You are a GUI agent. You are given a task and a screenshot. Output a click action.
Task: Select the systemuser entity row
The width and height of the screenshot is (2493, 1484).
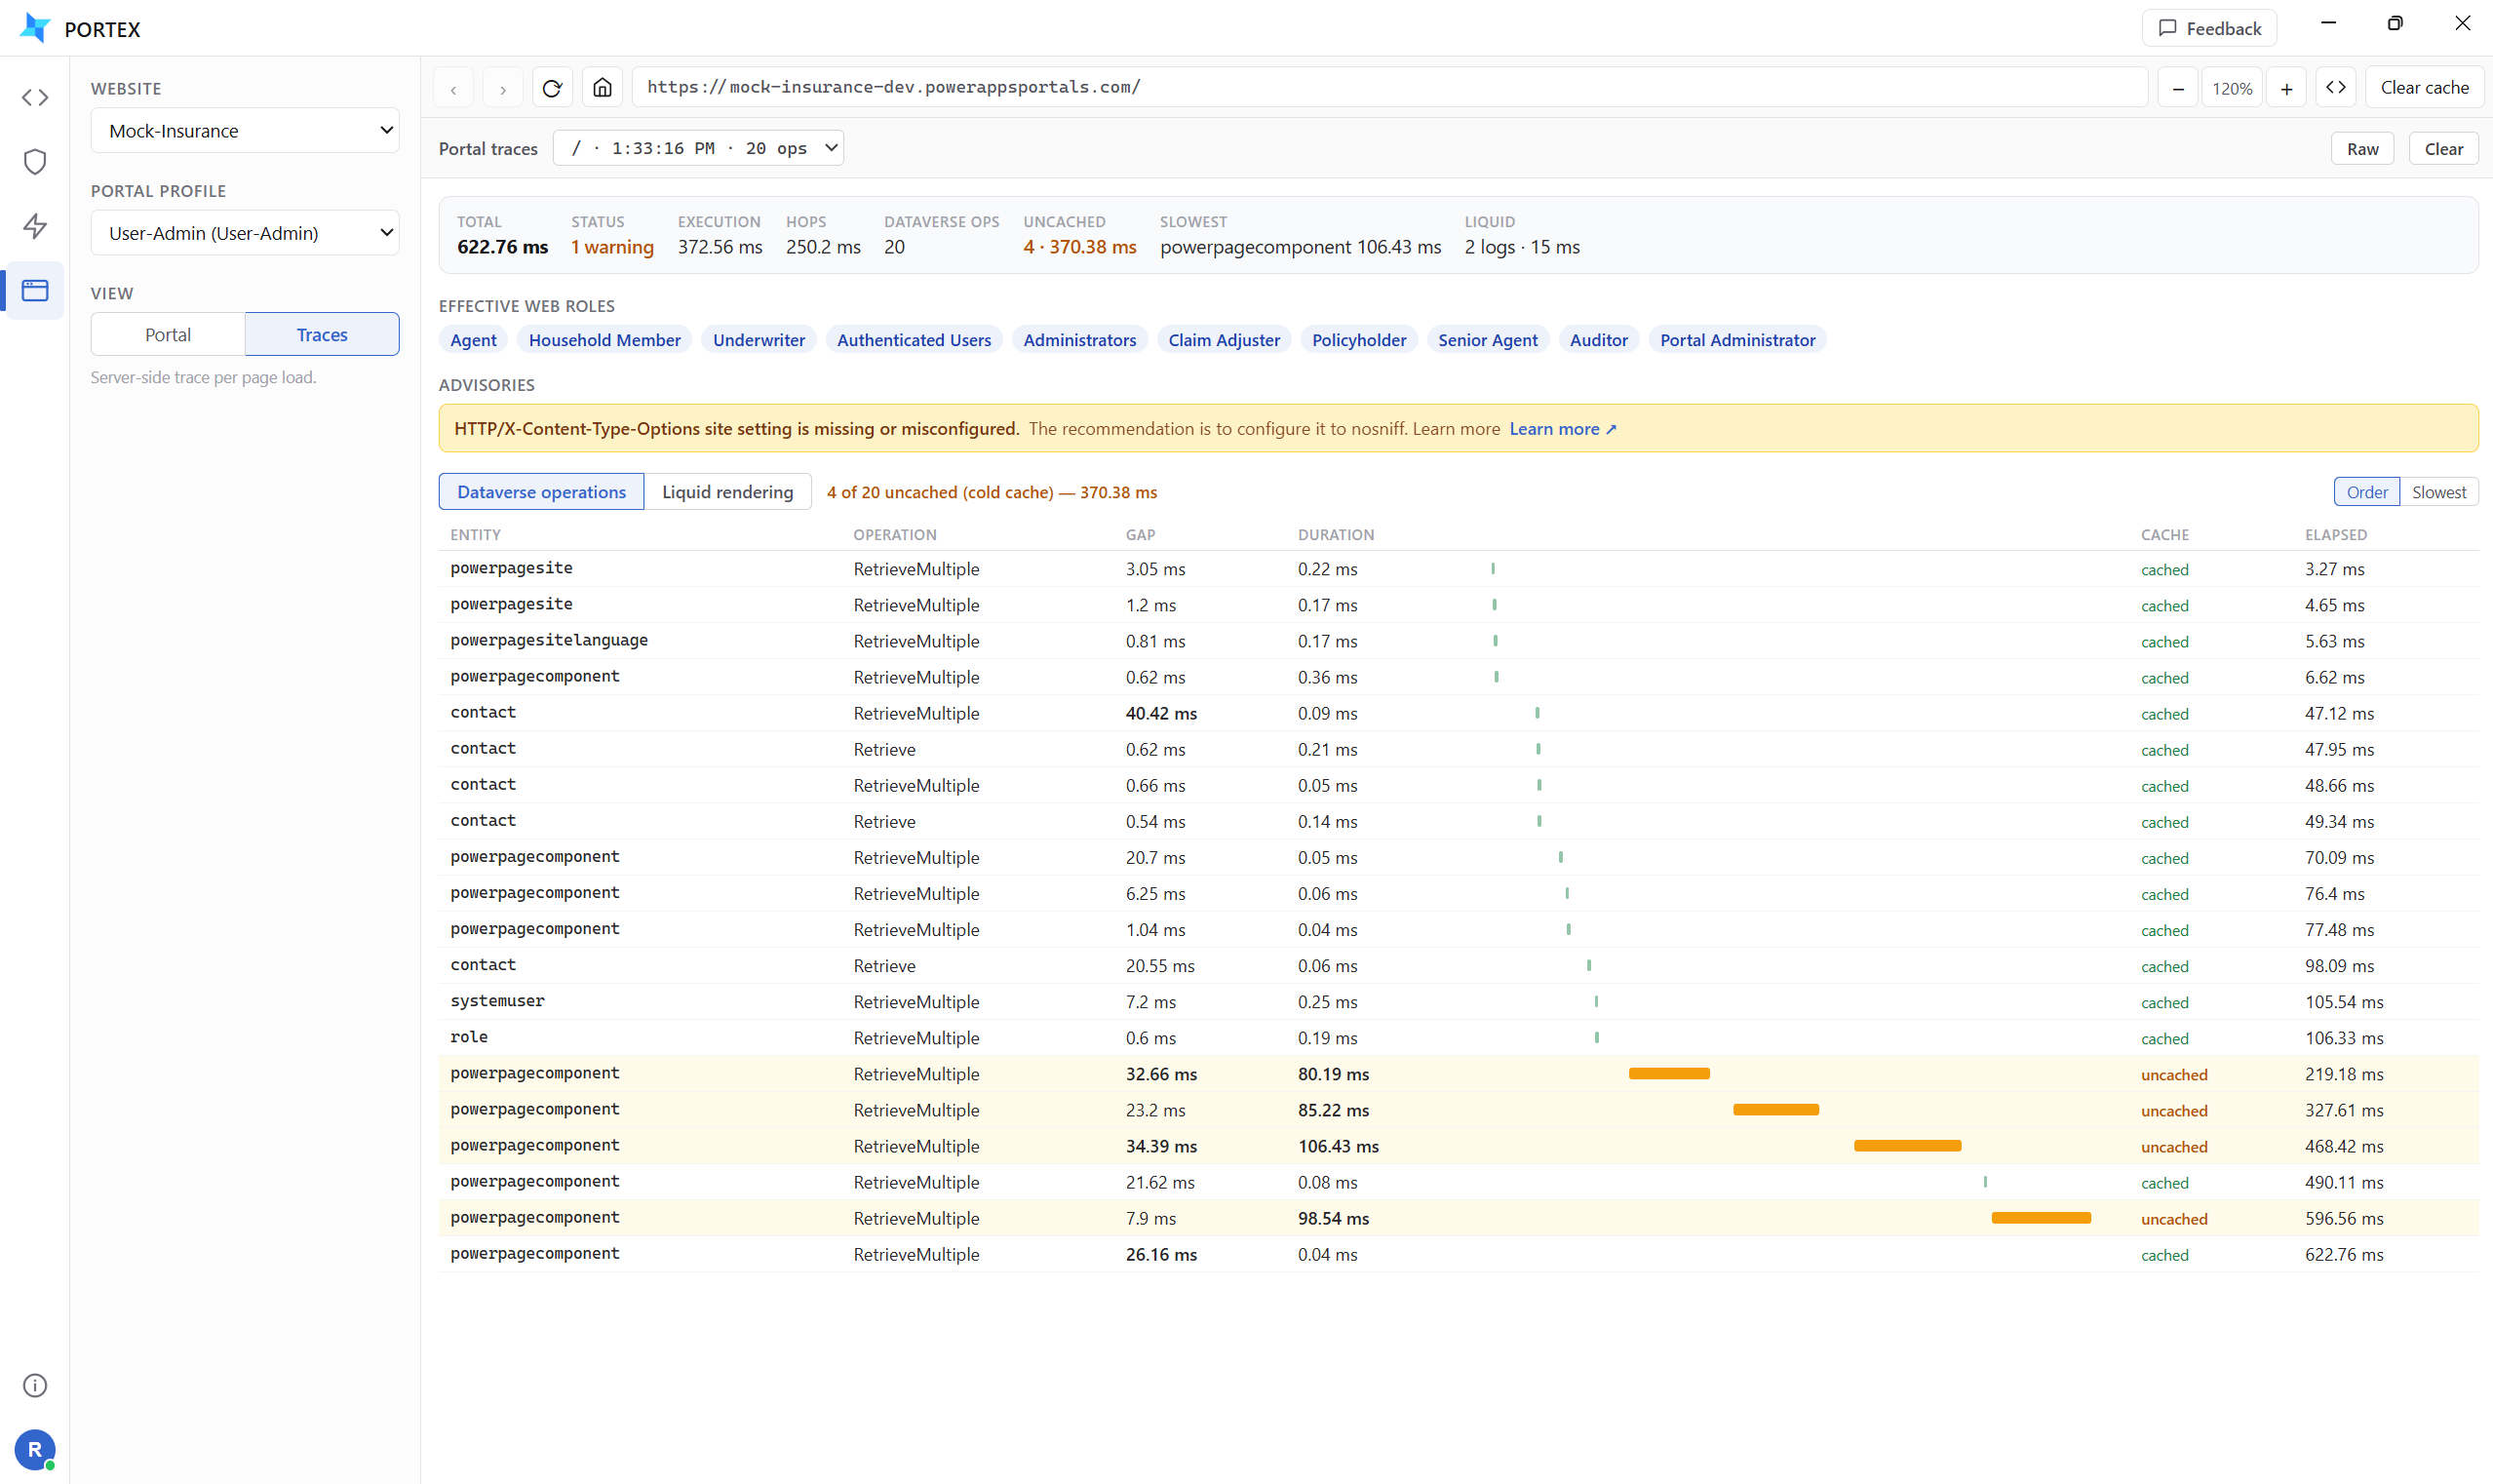click(1458, 1002)
